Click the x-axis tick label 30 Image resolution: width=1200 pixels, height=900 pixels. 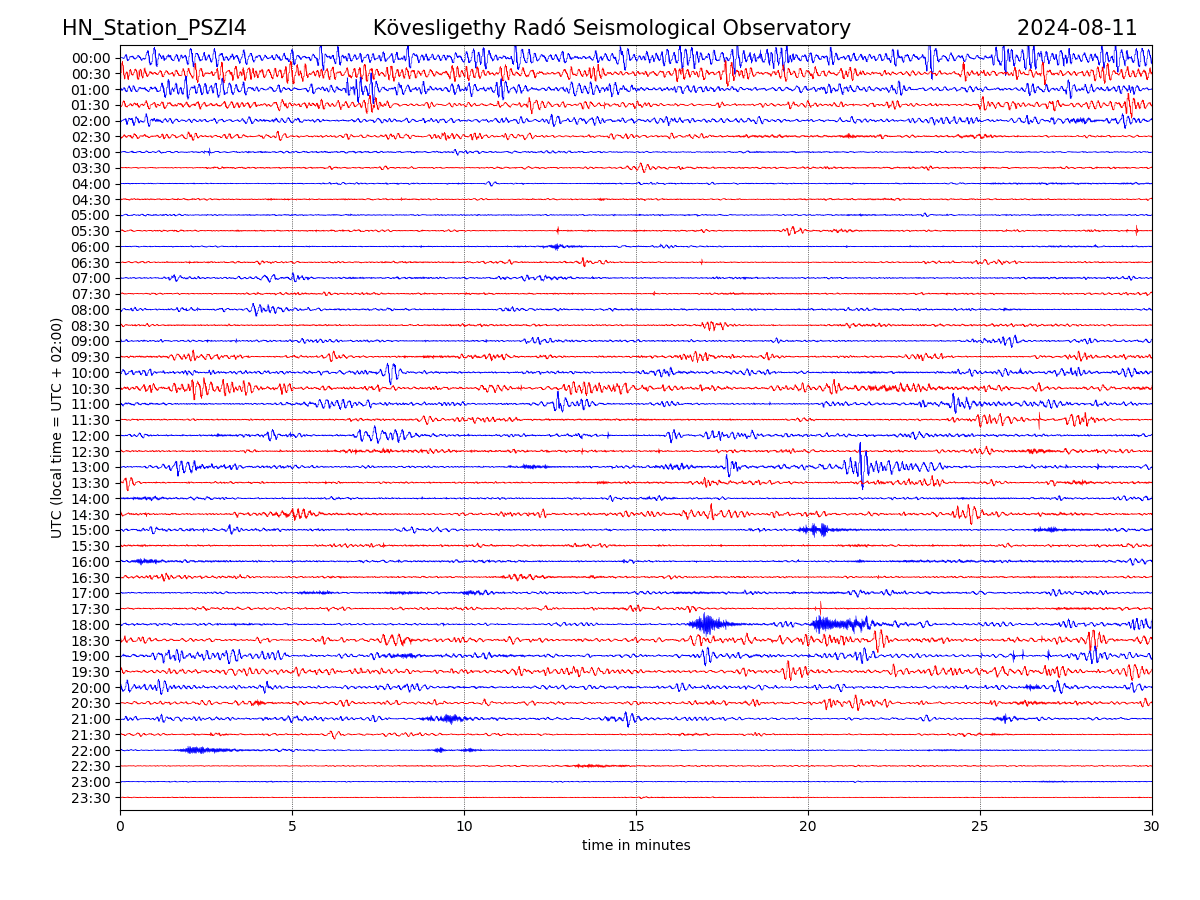point(1152,826)
